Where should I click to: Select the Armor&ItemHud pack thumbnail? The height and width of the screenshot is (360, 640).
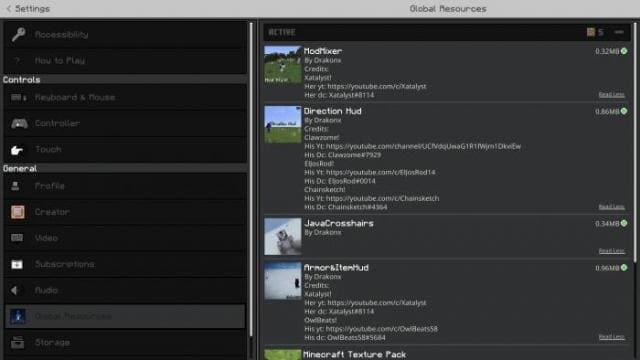point(282,281)
